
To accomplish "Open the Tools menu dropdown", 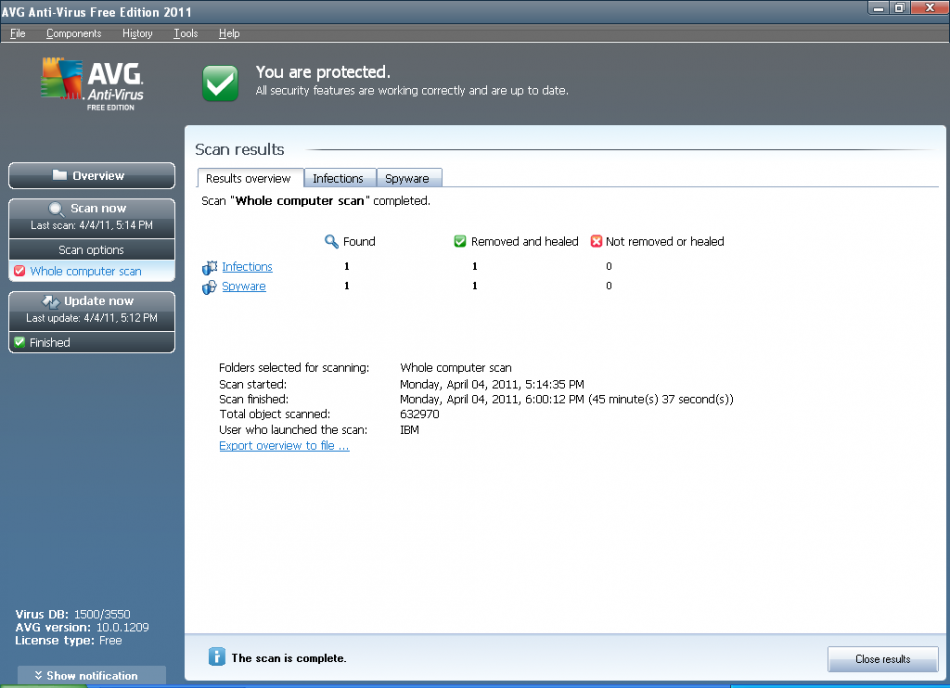I will (185, 33).
